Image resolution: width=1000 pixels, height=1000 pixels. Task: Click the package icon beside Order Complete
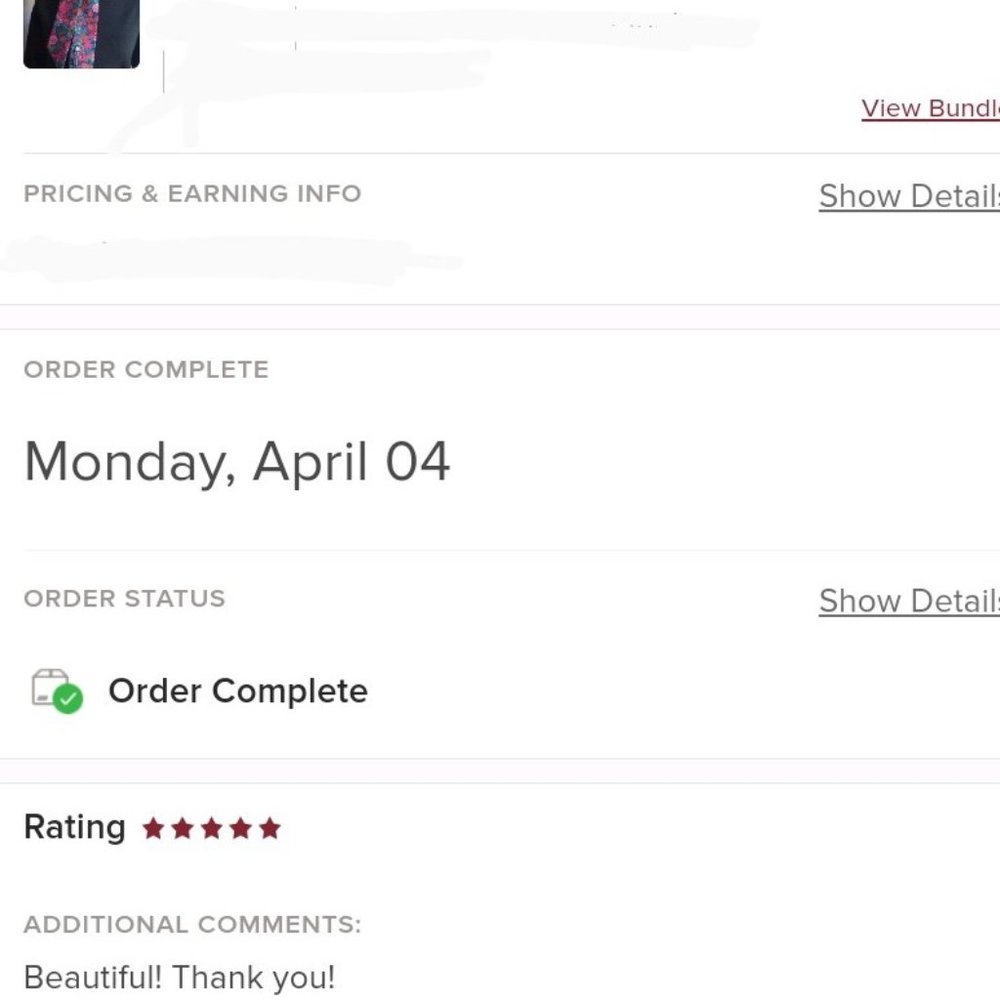(50, 688)
